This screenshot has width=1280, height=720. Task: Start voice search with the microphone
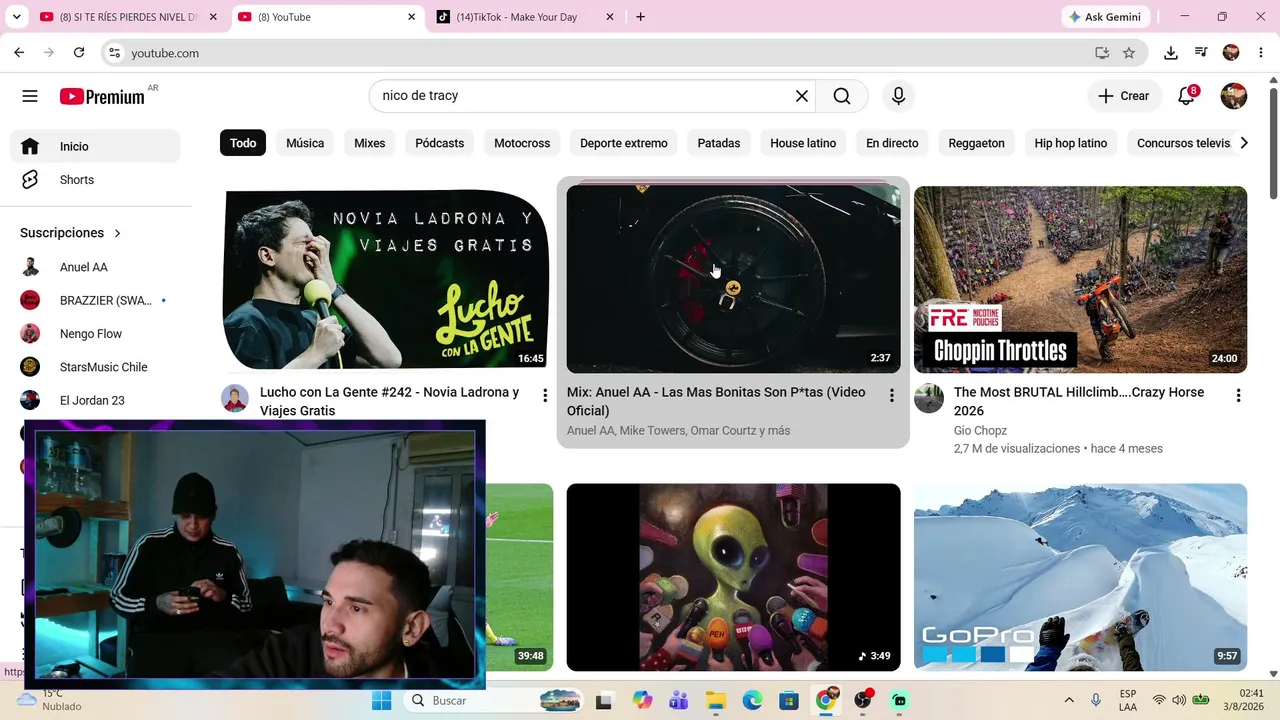898,96
